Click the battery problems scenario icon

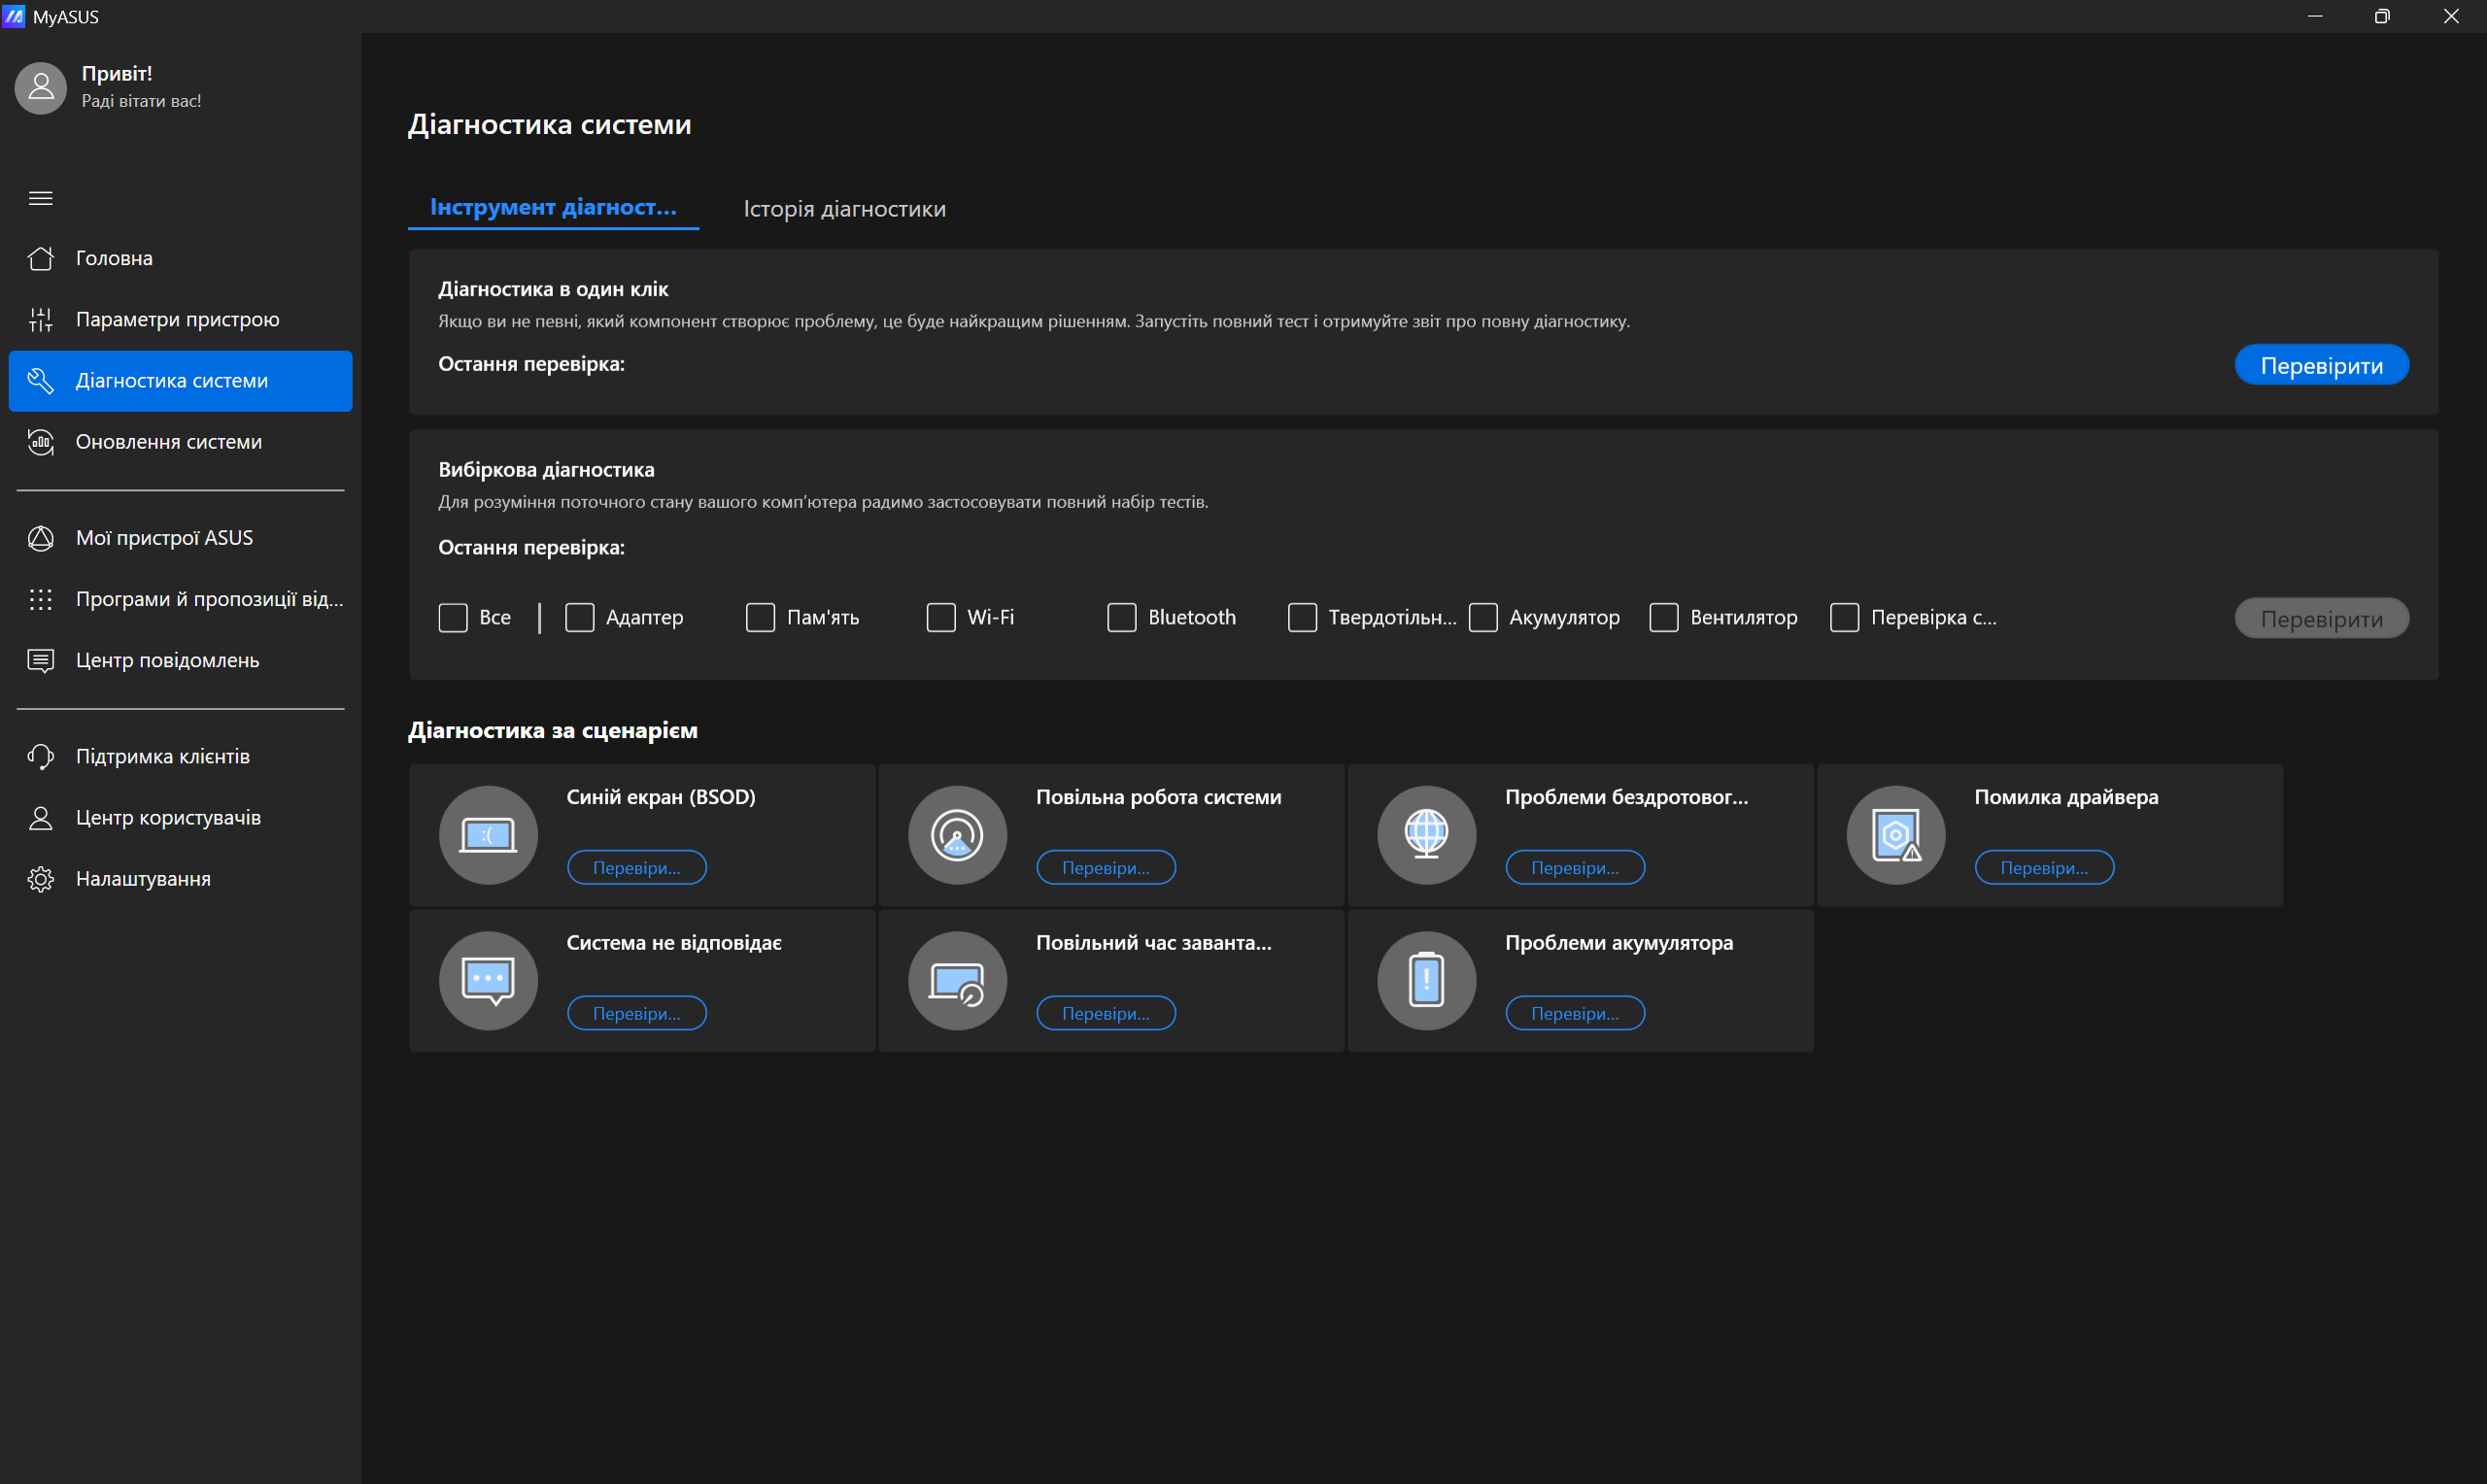coord(1425,981)
